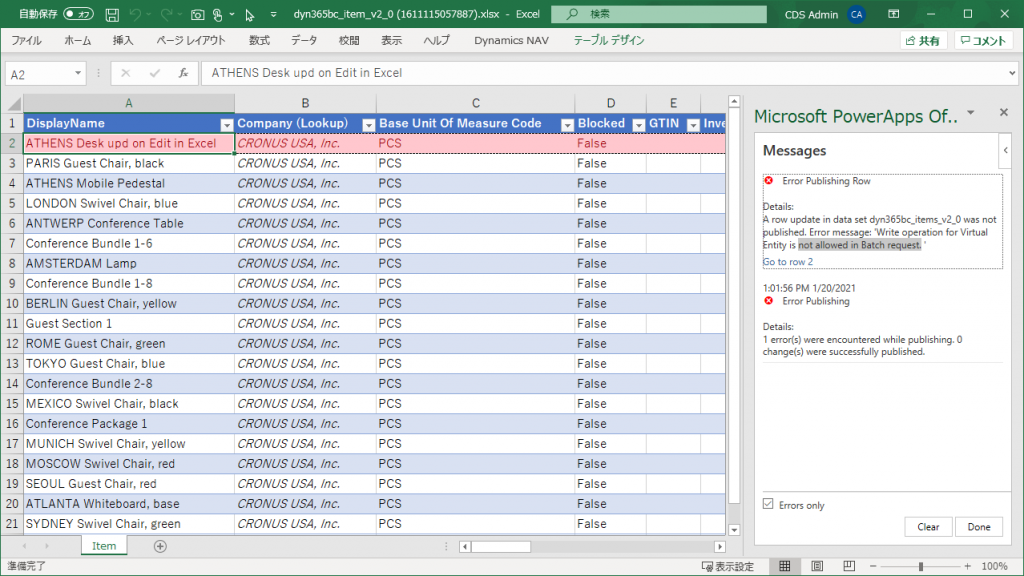
Task: Select the PARIS Guest Chair, black cell
Action: [129, 163]
